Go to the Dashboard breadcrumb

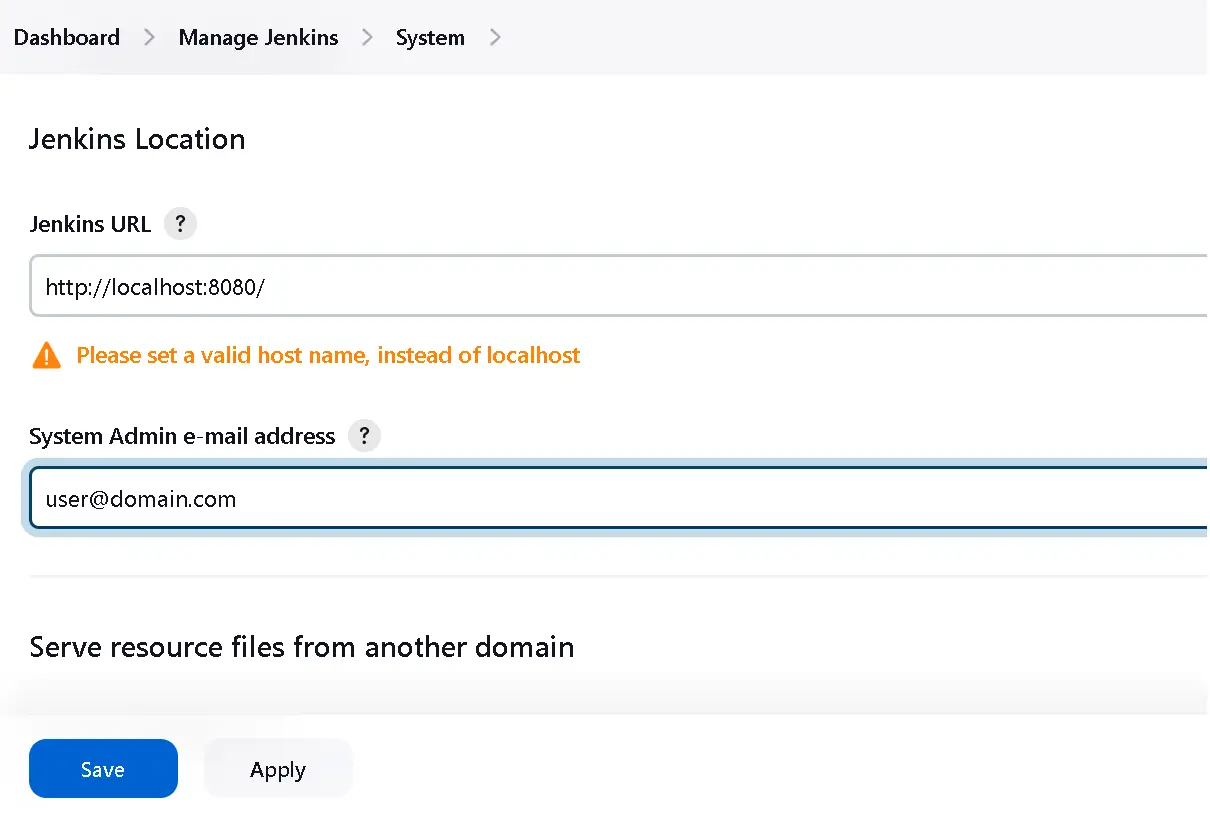[x=67, y=38]
